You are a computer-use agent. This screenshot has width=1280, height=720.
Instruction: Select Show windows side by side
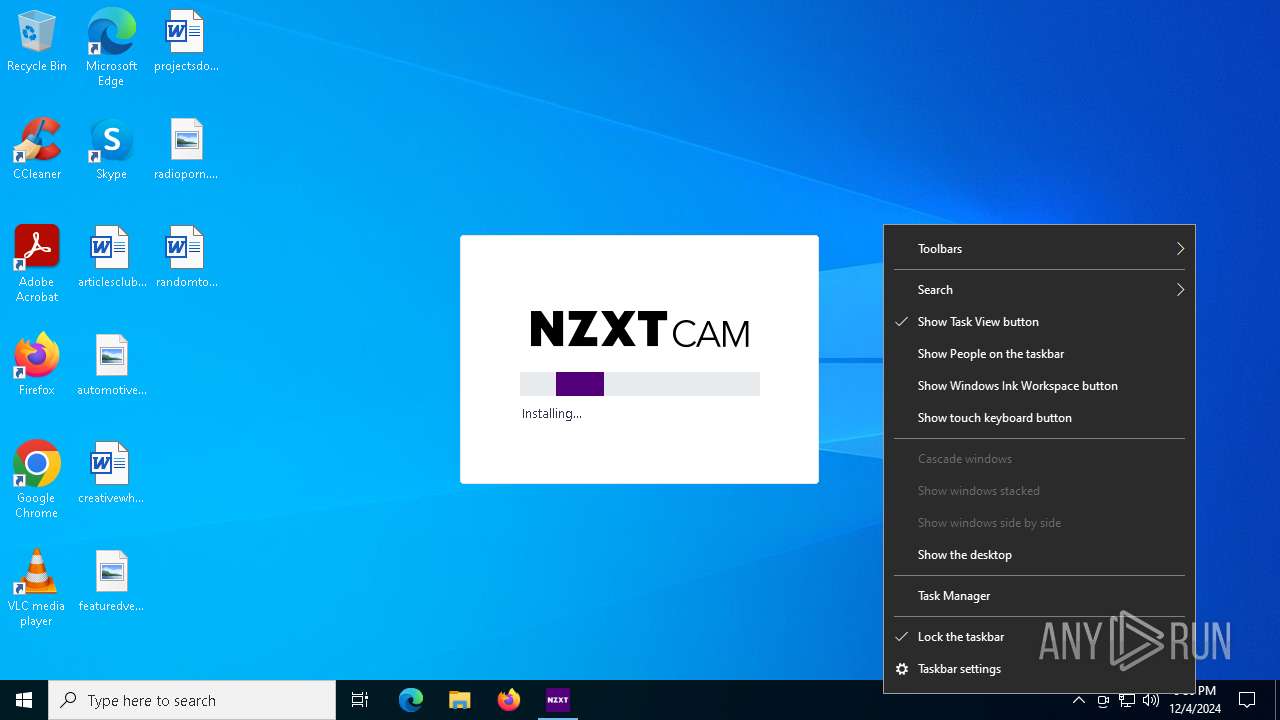point(1039,523)
